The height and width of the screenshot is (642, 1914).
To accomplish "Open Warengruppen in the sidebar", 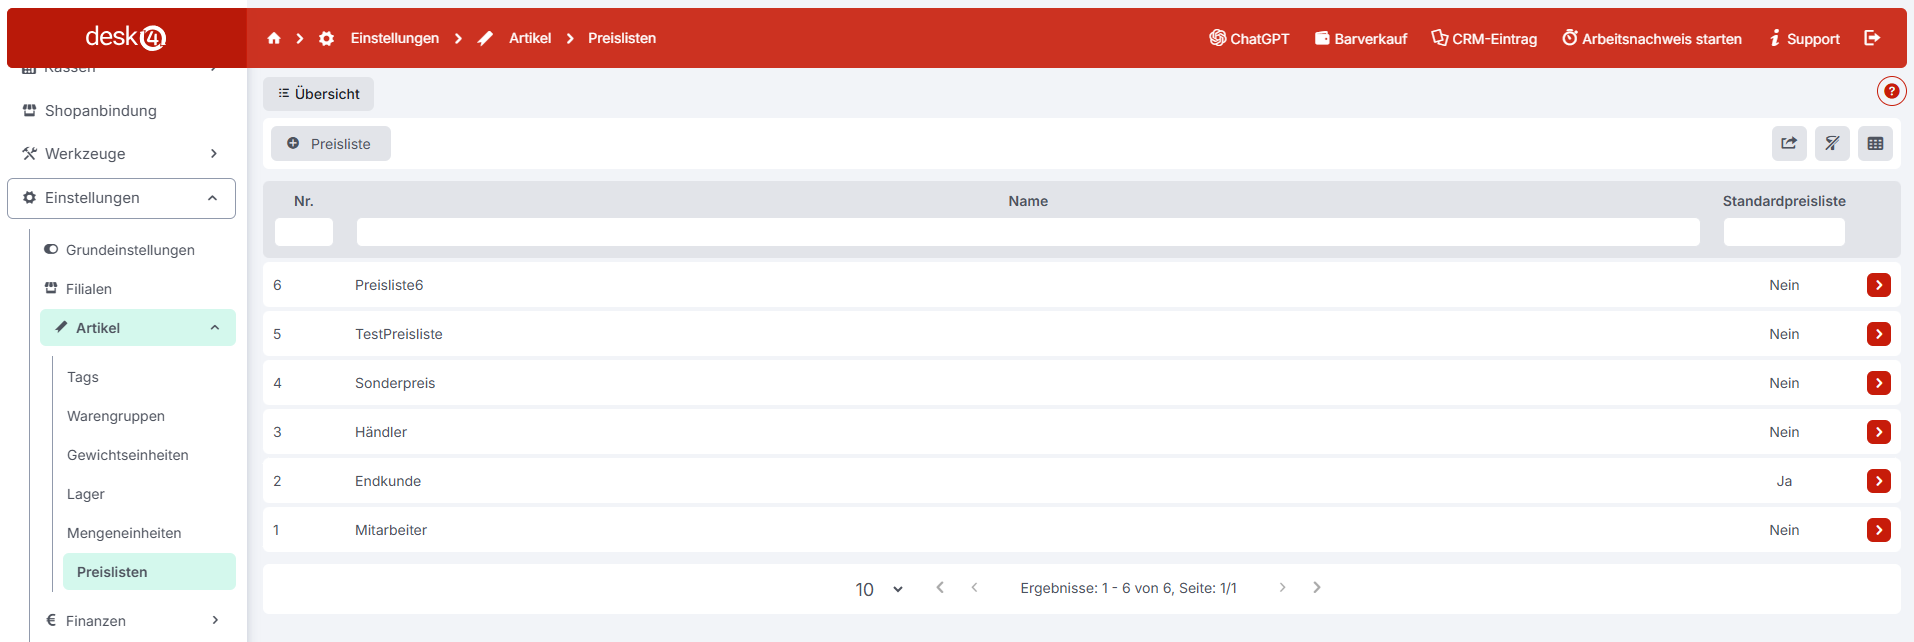I will tap(116, 416).
